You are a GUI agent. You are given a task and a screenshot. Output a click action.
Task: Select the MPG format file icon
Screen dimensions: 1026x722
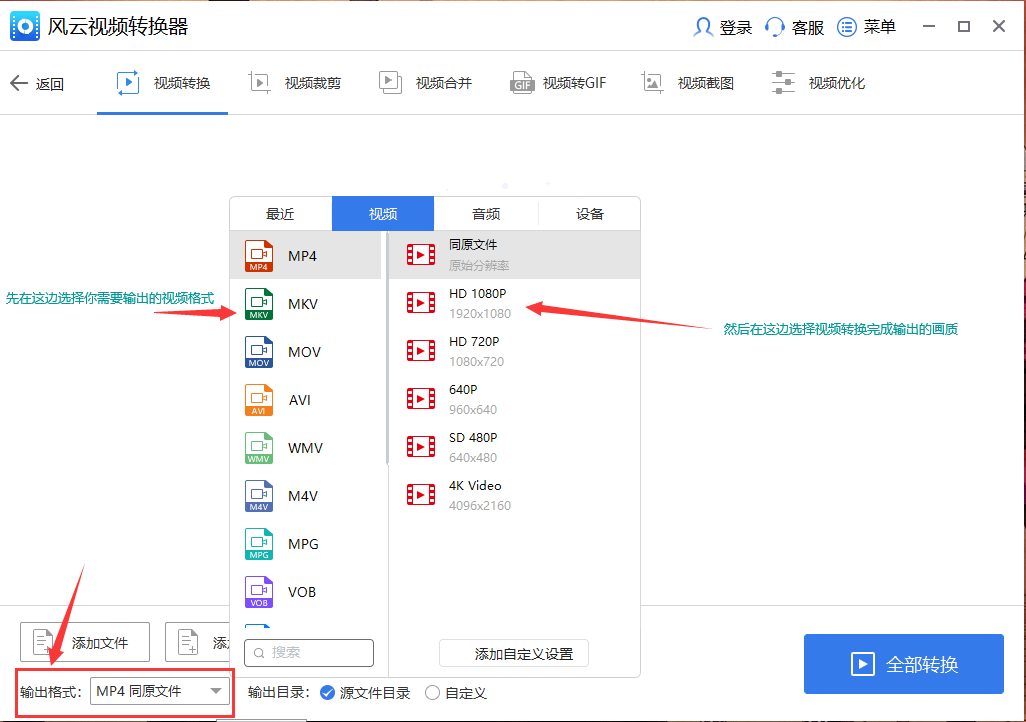tap(259, 544)
